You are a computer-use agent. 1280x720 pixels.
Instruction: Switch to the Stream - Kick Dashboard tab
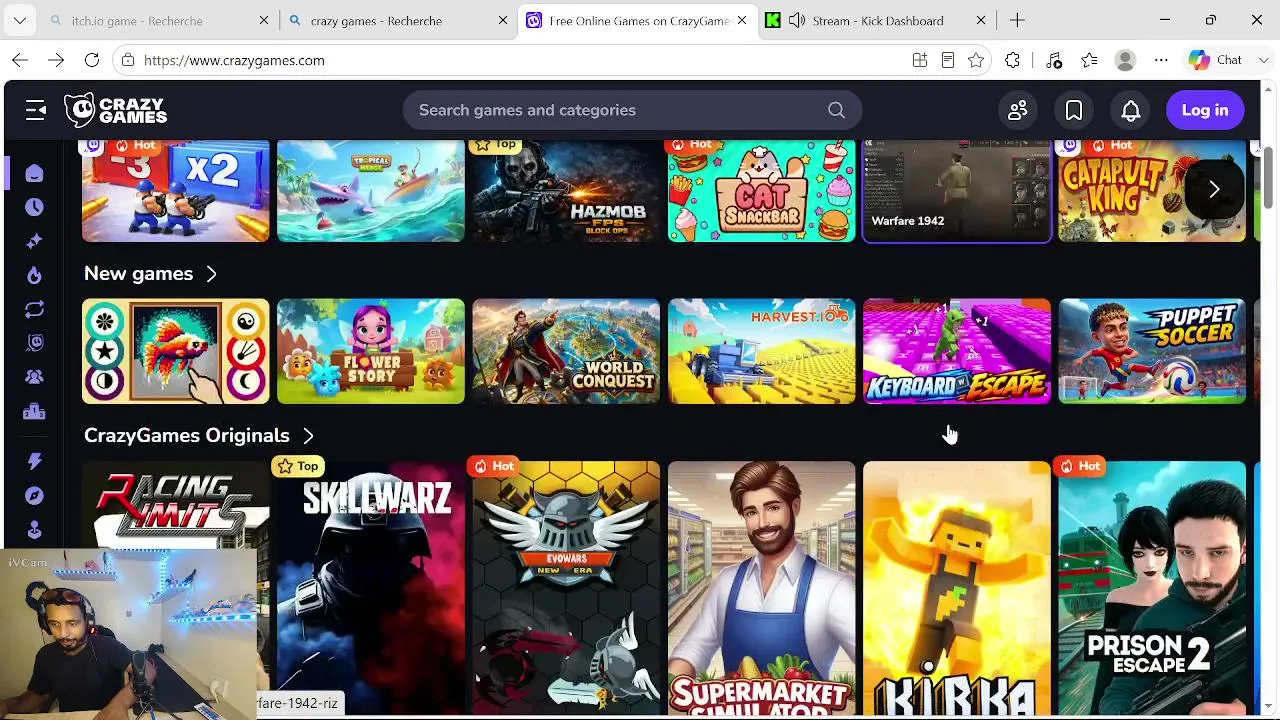coord(878,20)
